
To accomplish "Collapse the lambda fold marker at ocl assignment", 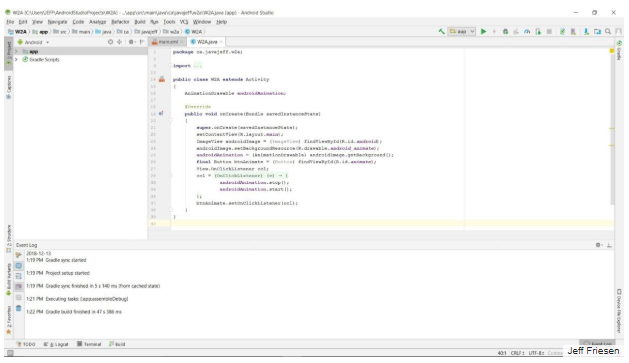I will tap(170, 175).
